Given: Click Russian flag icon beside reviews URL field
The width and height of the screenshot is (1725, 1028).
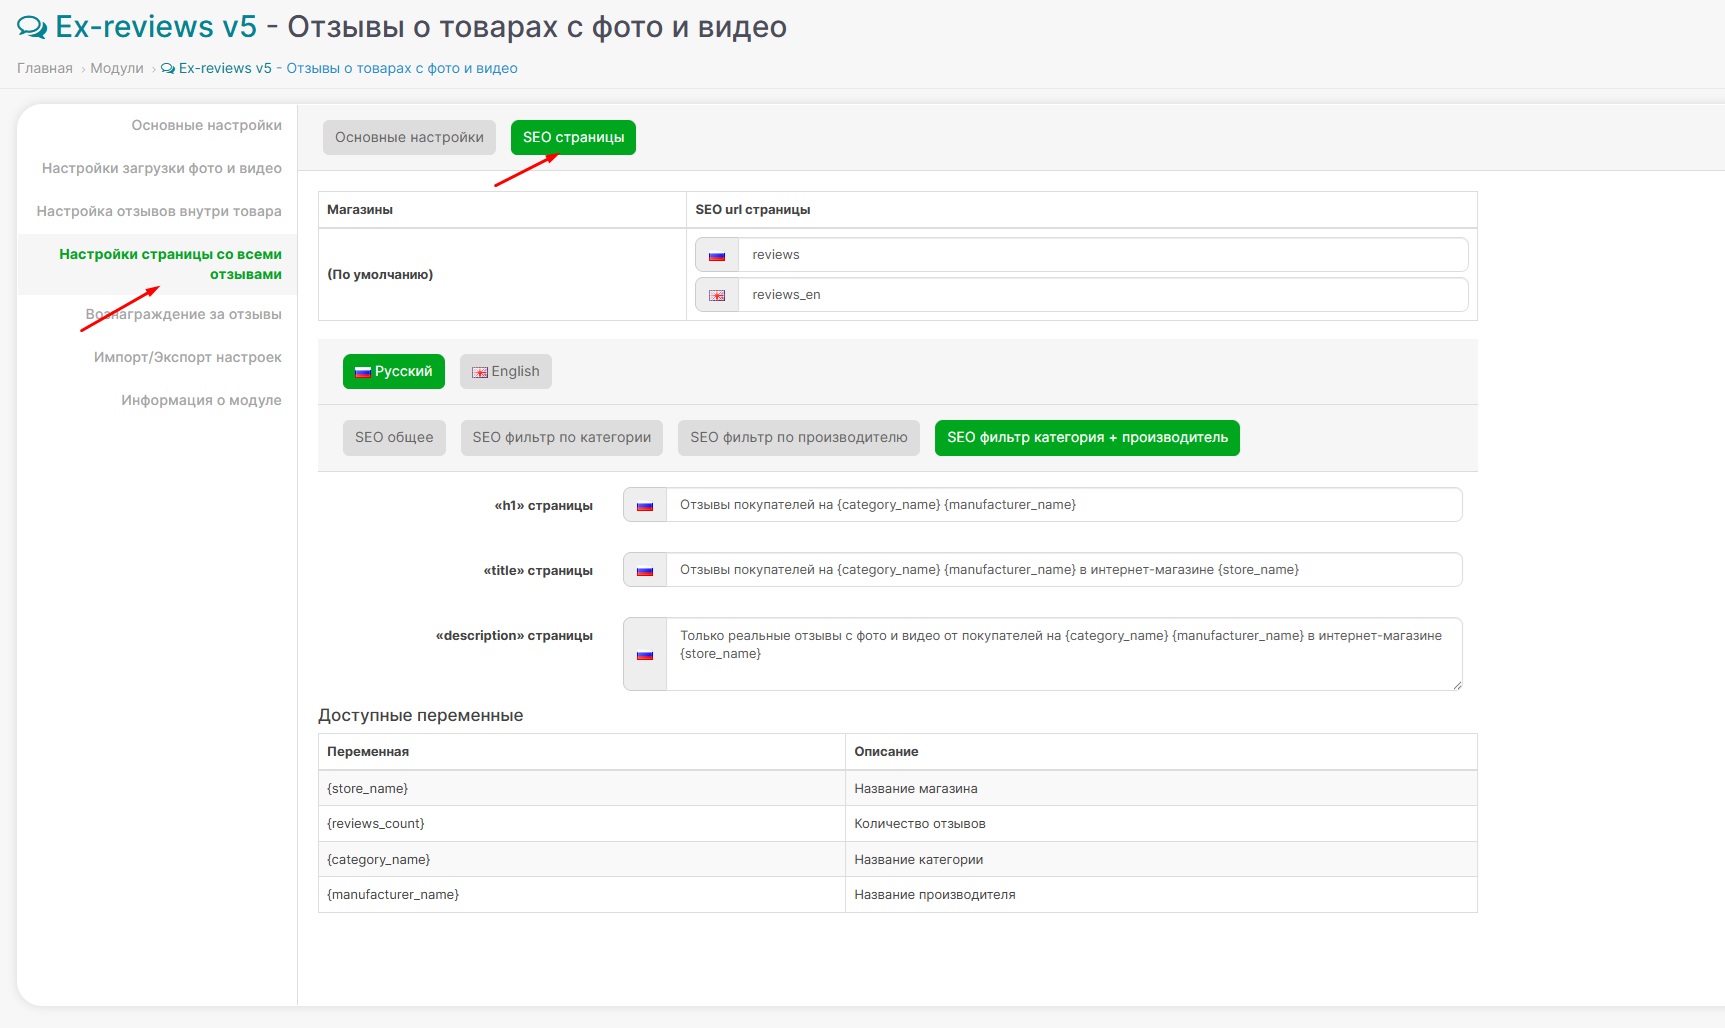Looking at the screenshot, I should (x=716, y=255).
